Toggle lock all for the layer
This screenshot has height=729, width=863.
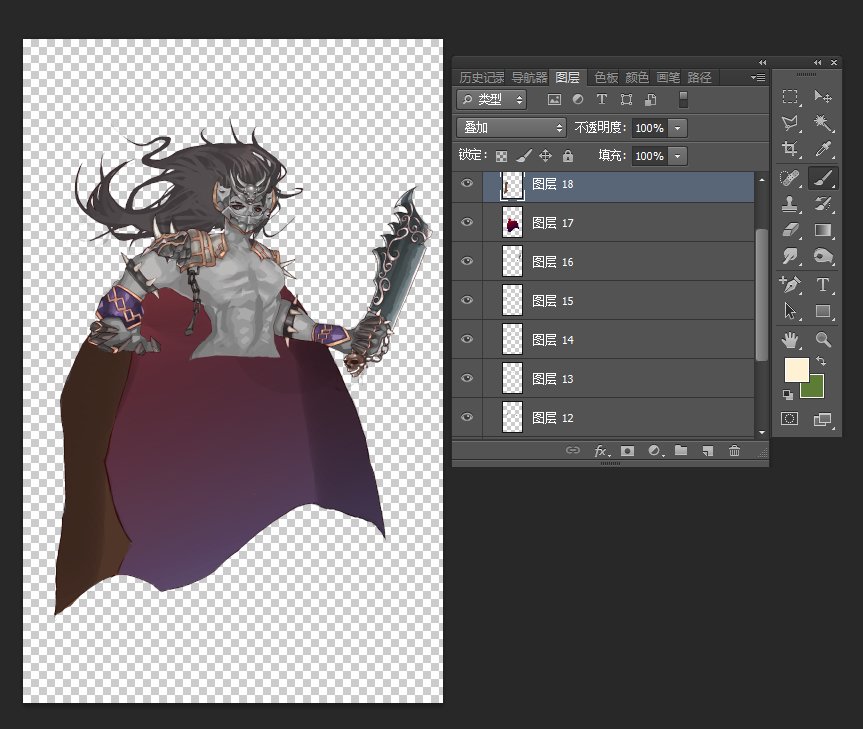(x=568, y=156)
